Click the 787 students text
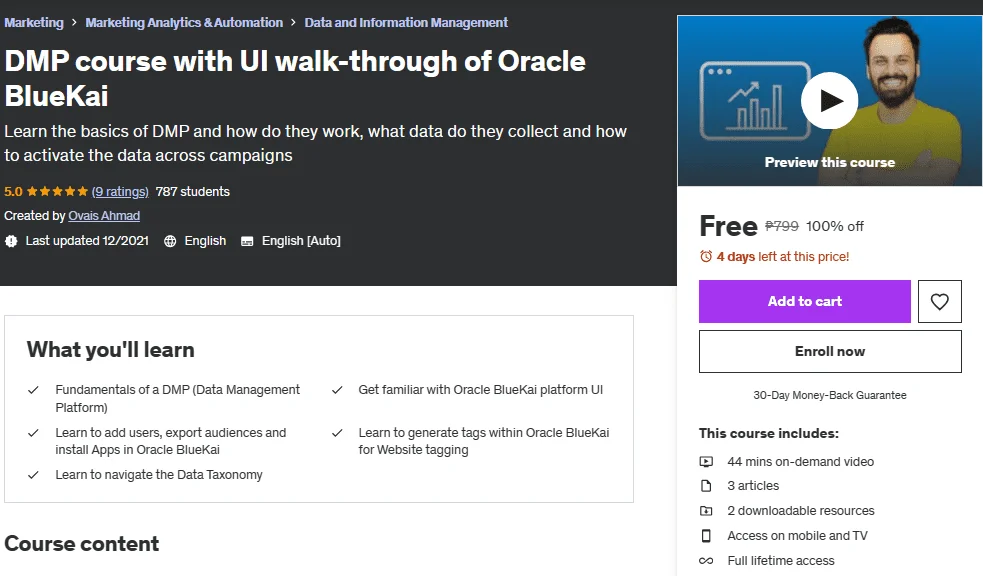Image resolution: width=983 pixels, height=576 pixels. pyautogui.click(x=192, y=192)
